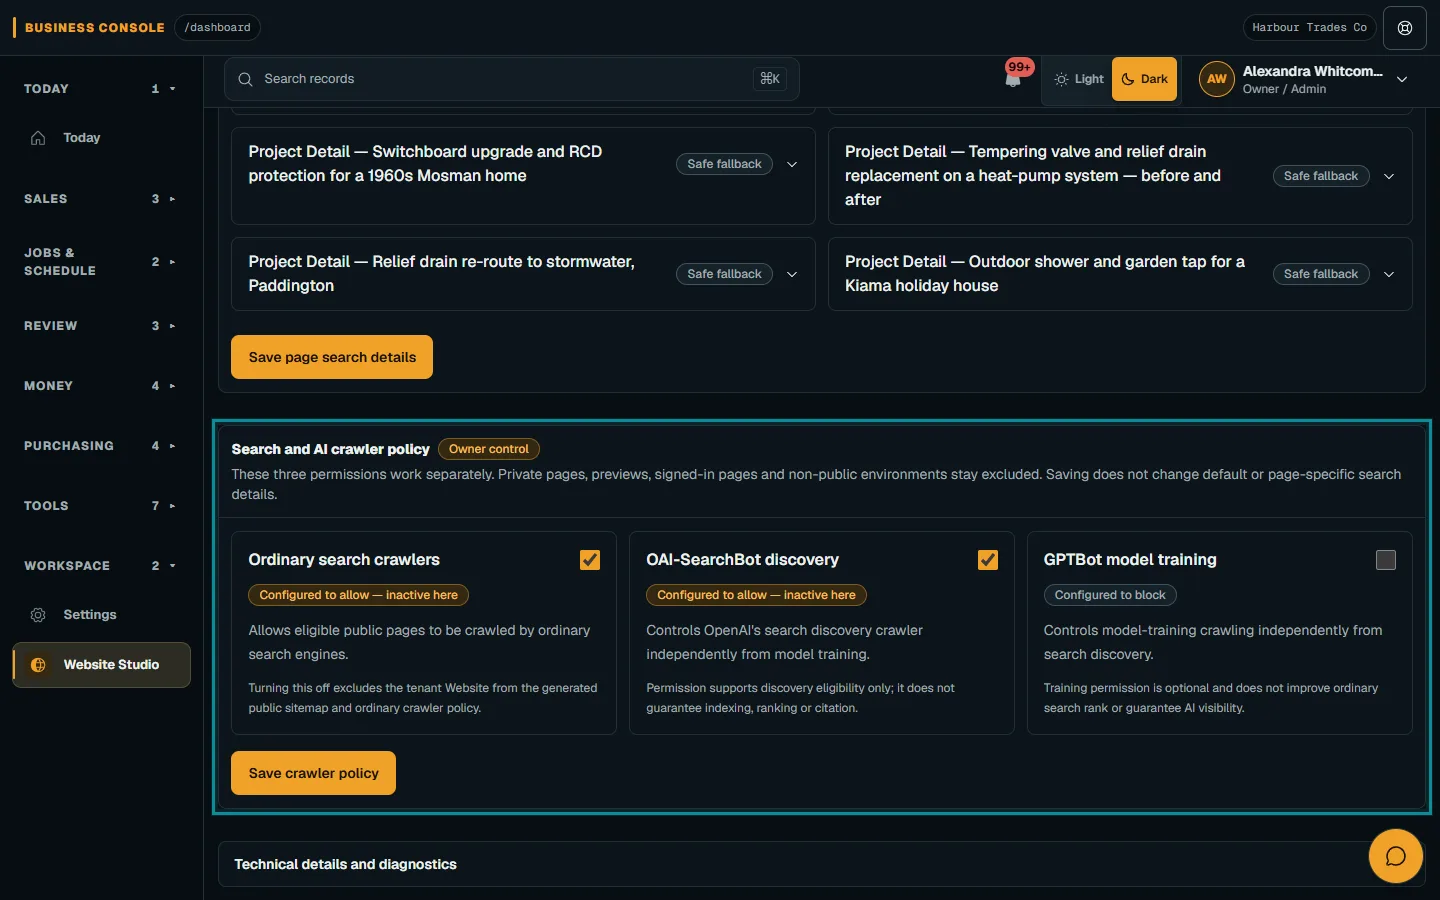Open Settings in the sidebar
This screenshot has width=1440, height=900.
[101, 615]
